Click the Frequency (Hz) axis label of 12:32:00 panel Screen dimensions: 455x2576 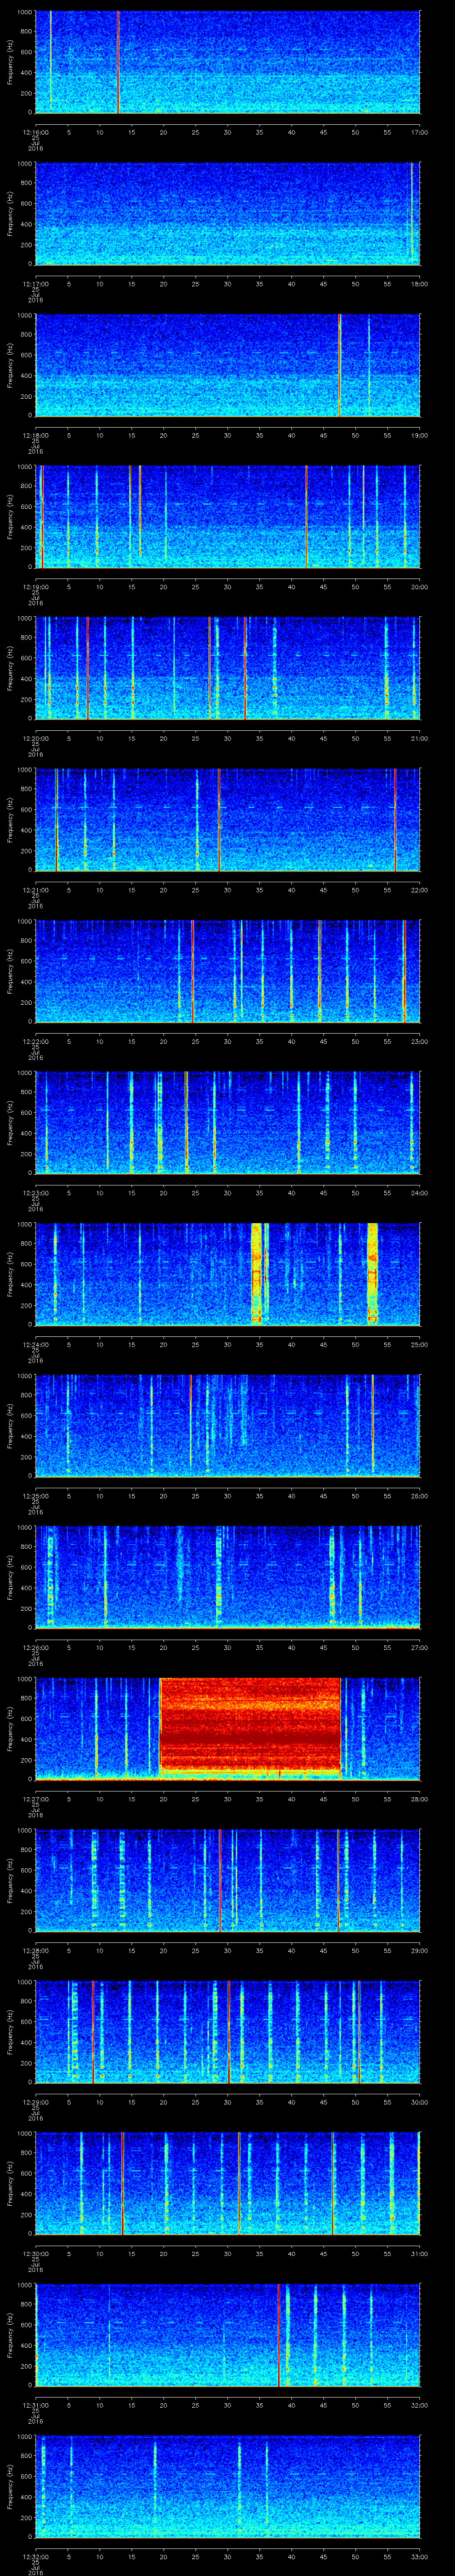tap(11, 2487)
